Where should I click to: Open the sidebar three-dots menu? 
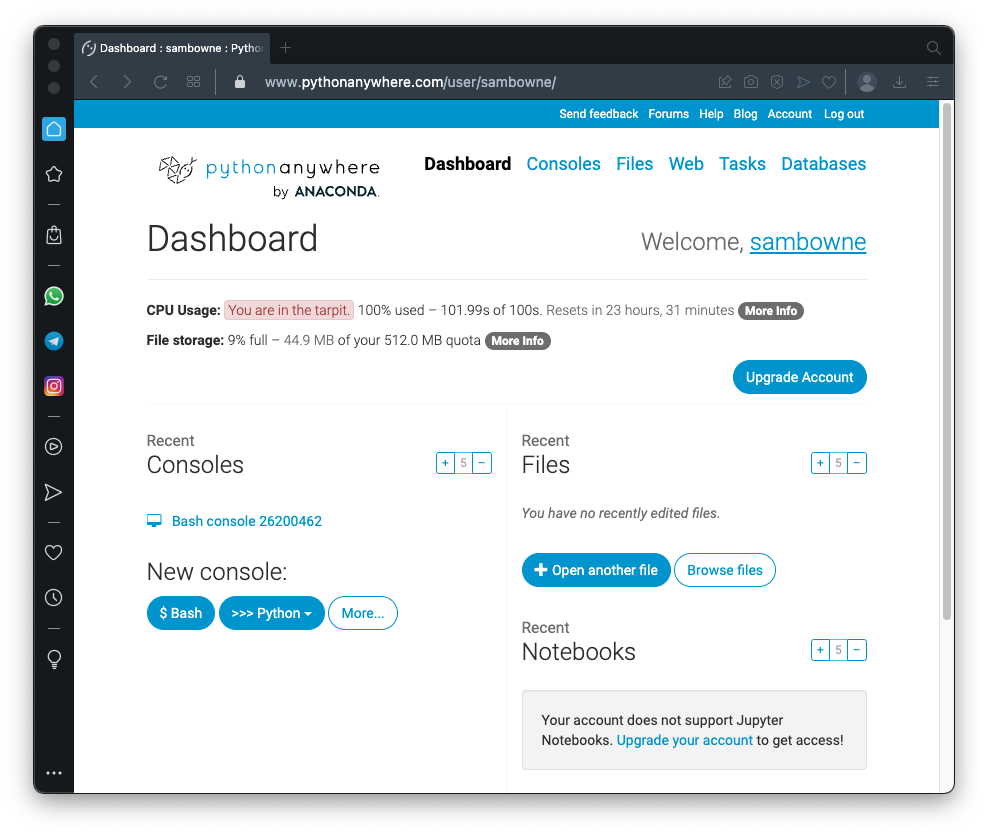[54, 773]
